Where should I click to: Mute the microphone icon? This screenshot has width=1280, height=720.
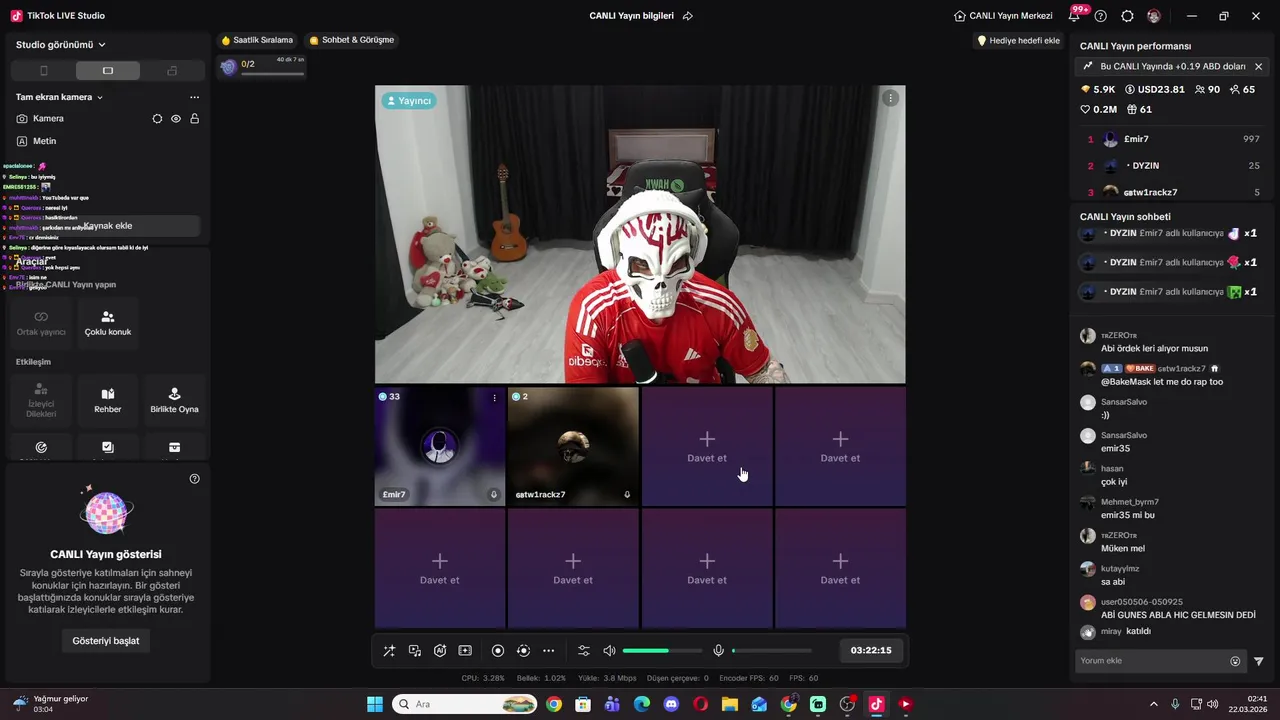(x=718, y=651)
